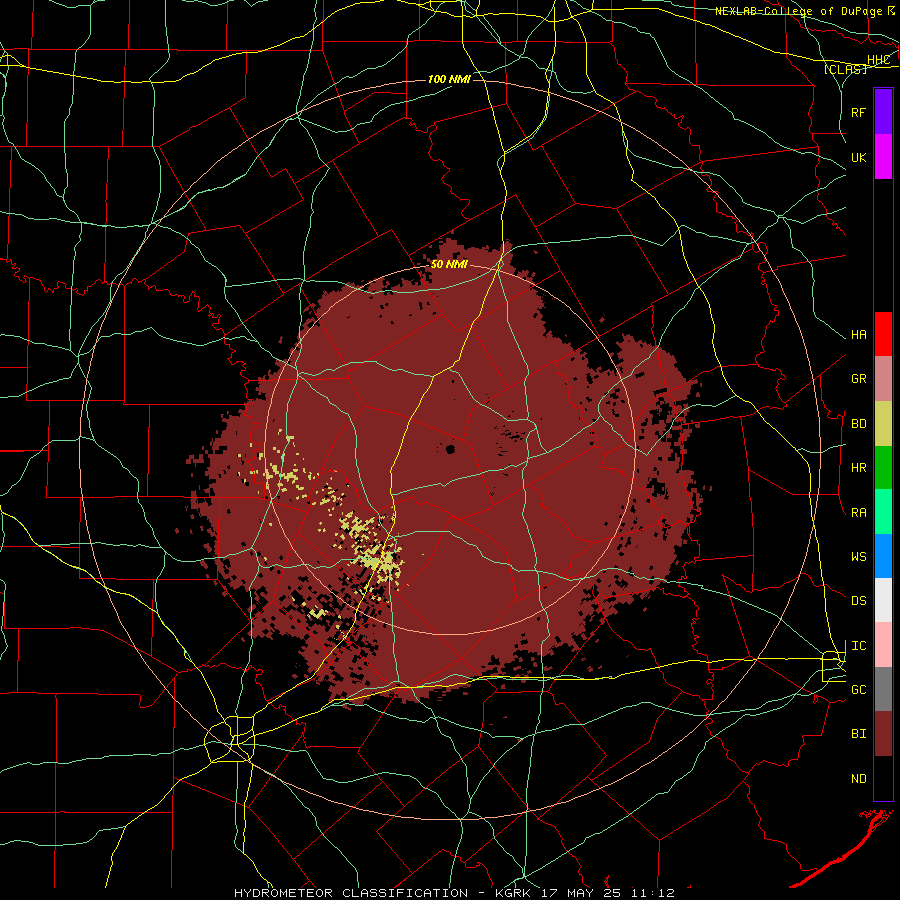Click the radar site black dot at center
This screenshot has width=900, height=900.
pyautogui.click(x=451, y=449)
